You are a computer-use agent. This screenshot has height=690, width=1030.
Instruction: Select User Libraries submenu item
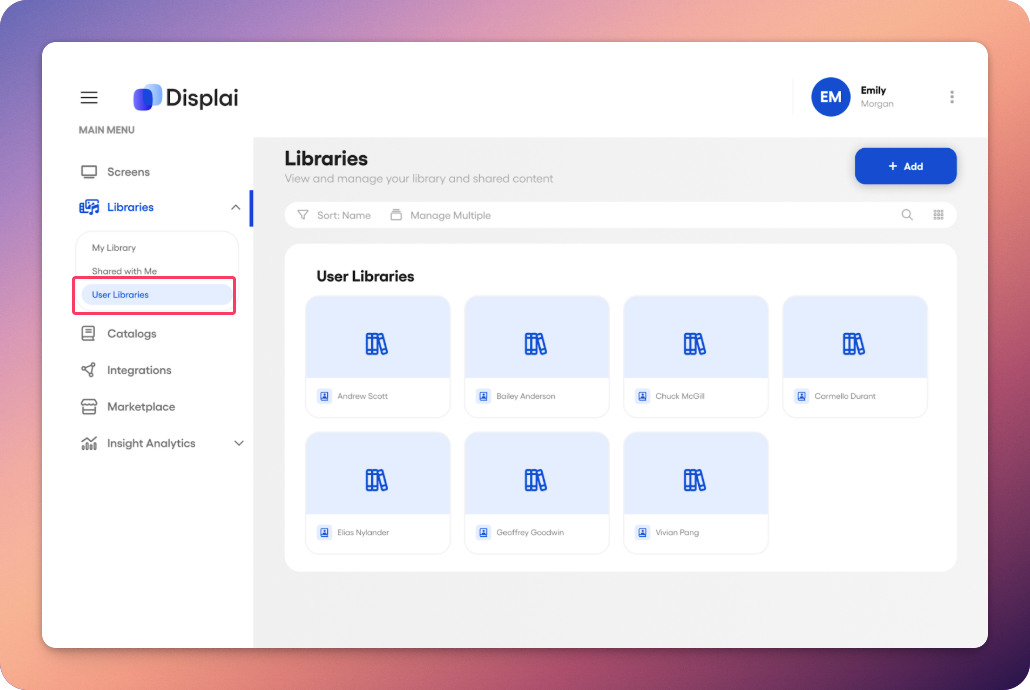tap(156, 294)
